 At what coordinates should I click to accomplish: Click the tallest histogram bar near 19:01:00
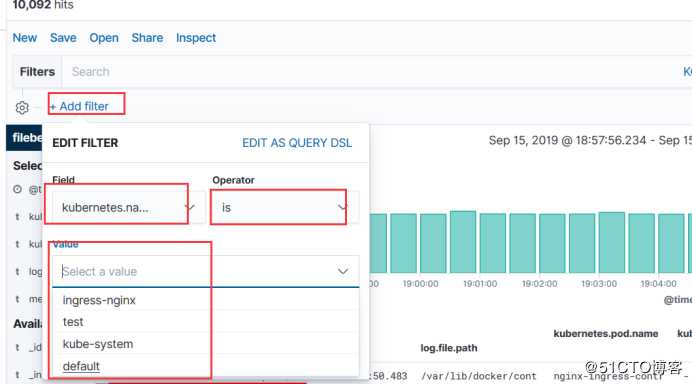tap(463, 242)
